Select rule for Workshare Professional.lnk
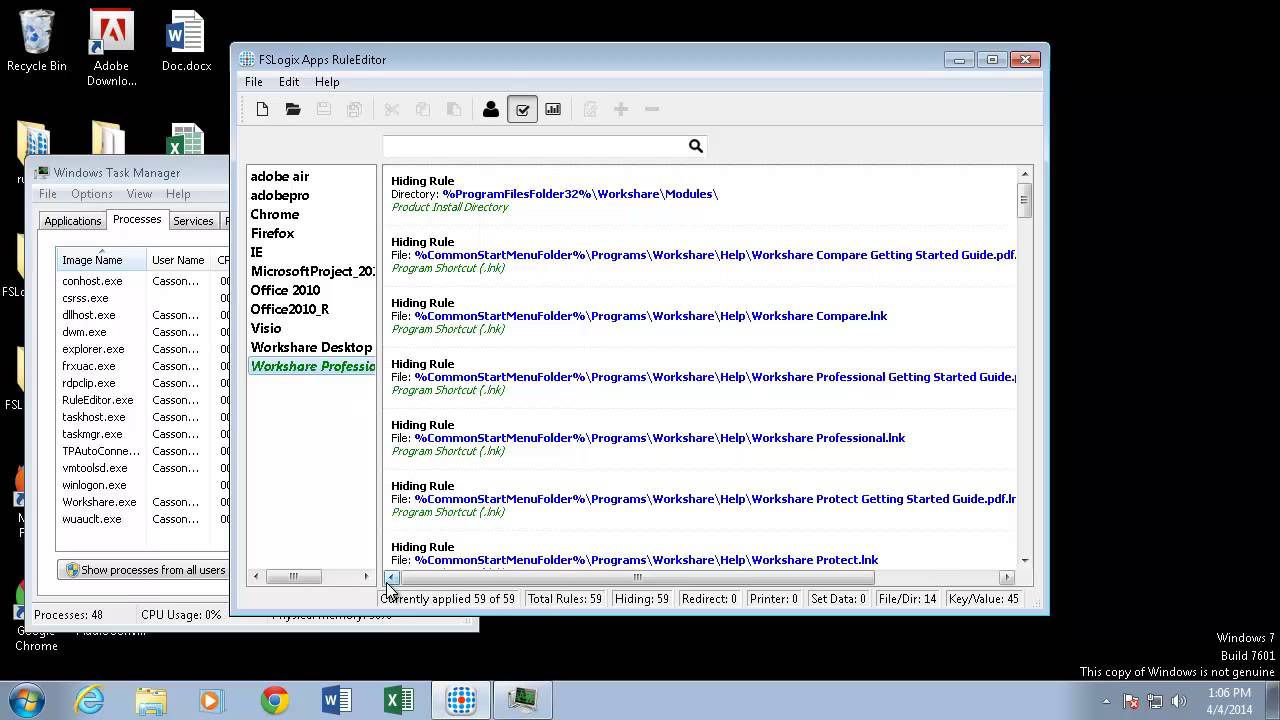 [x=700, y=437]
